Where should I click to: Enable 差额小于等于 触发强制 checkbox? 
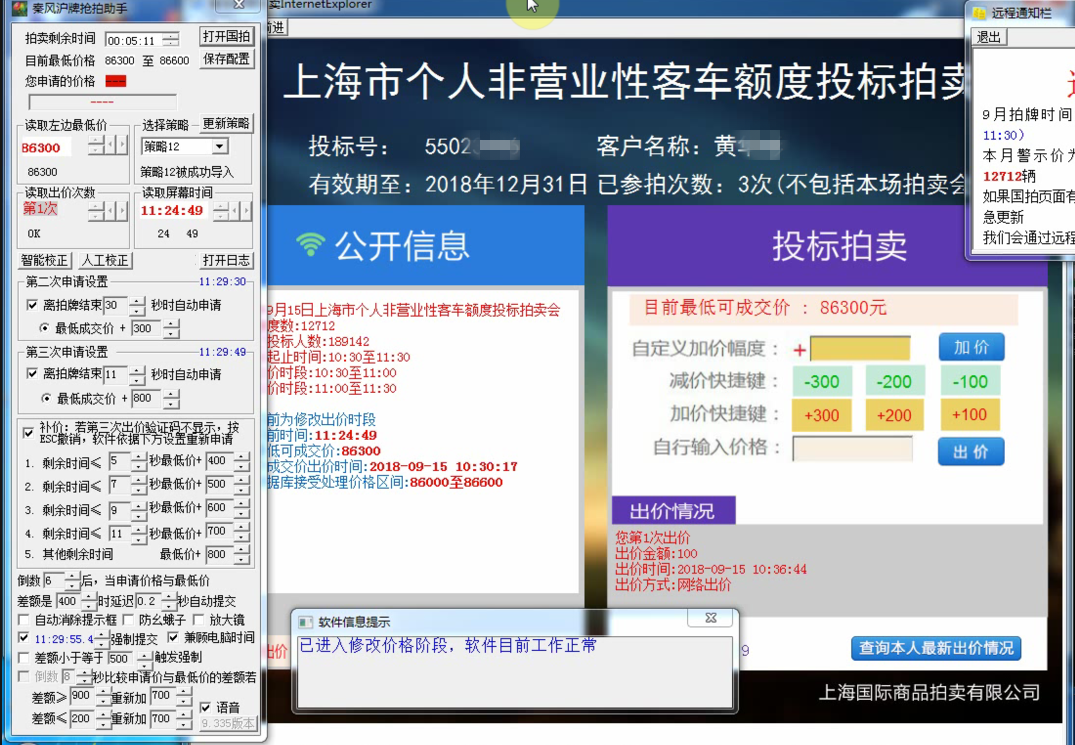[x=23, y=657]
